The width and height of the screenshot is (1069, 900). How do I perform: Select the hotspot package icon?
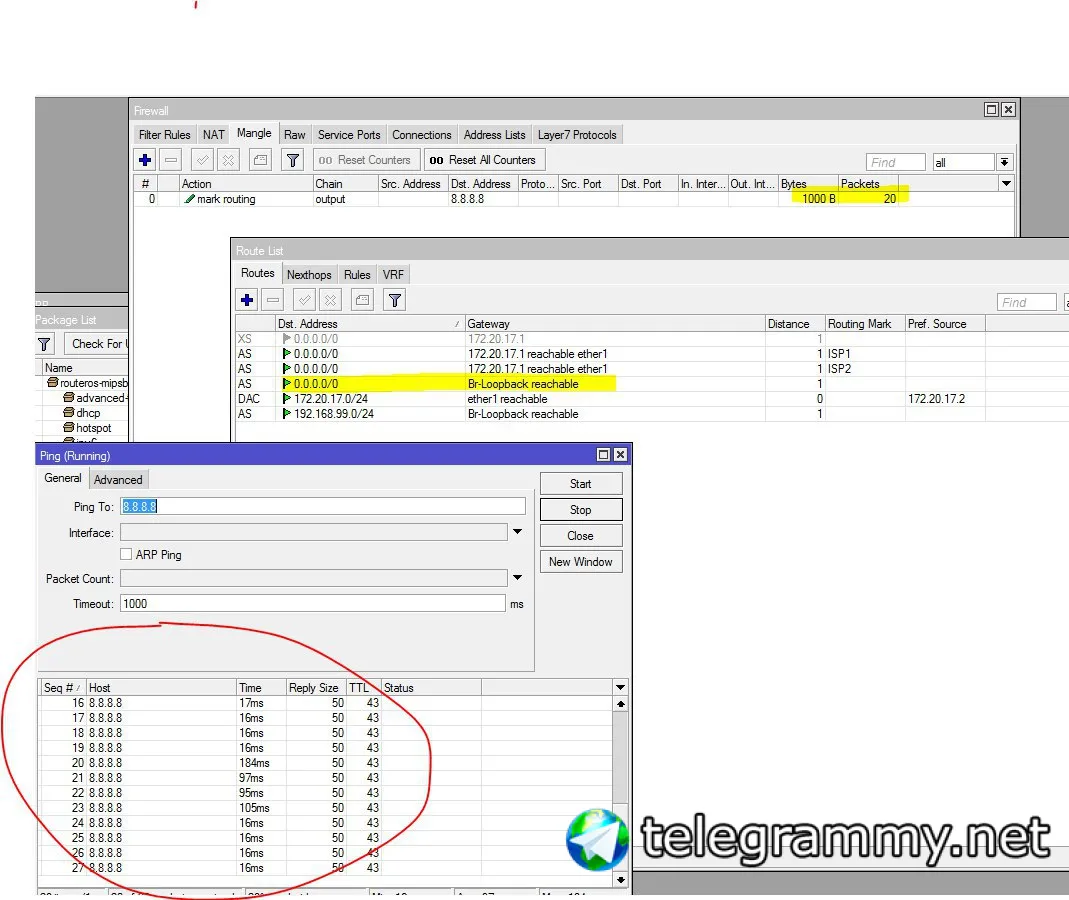pyautogui.click(x=69, y=428)
